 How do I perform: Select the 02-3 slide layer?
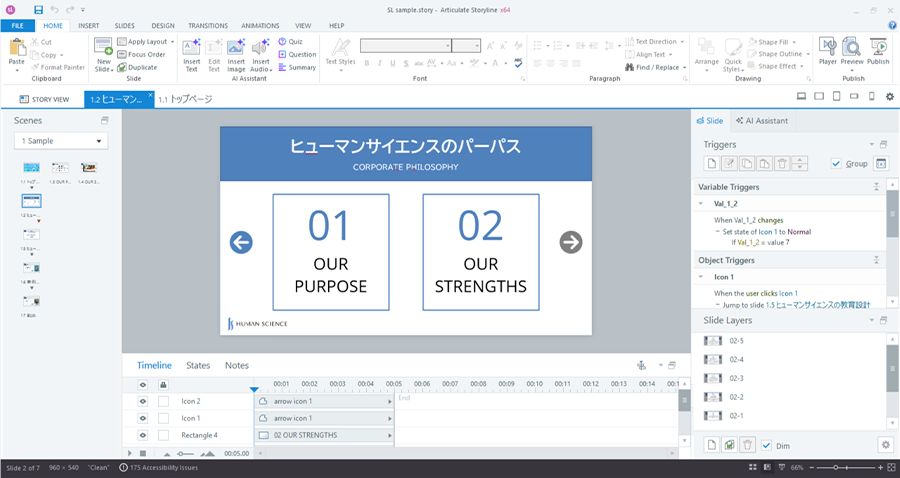tap(736, 378)
